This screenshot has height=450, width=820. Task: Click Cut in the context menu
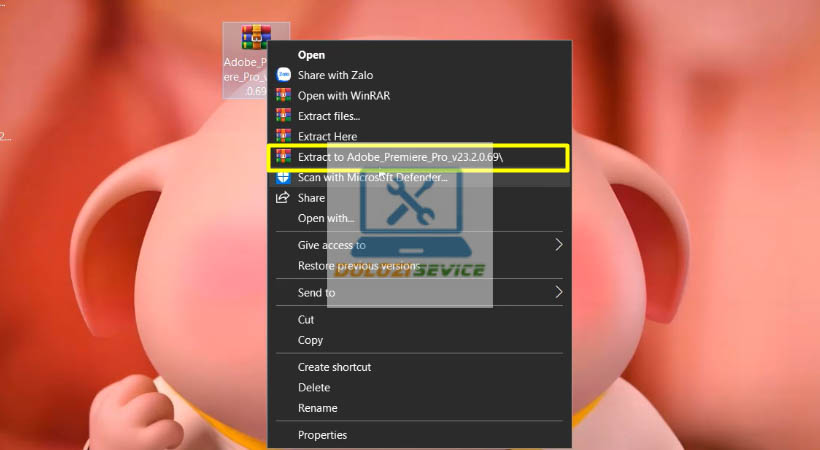point(306,320)
